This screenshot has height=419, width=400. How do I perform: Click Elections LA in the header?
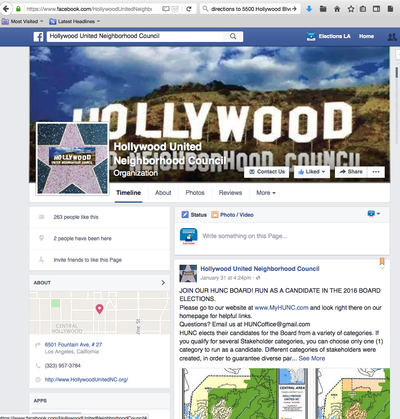(x=334, y=36)
